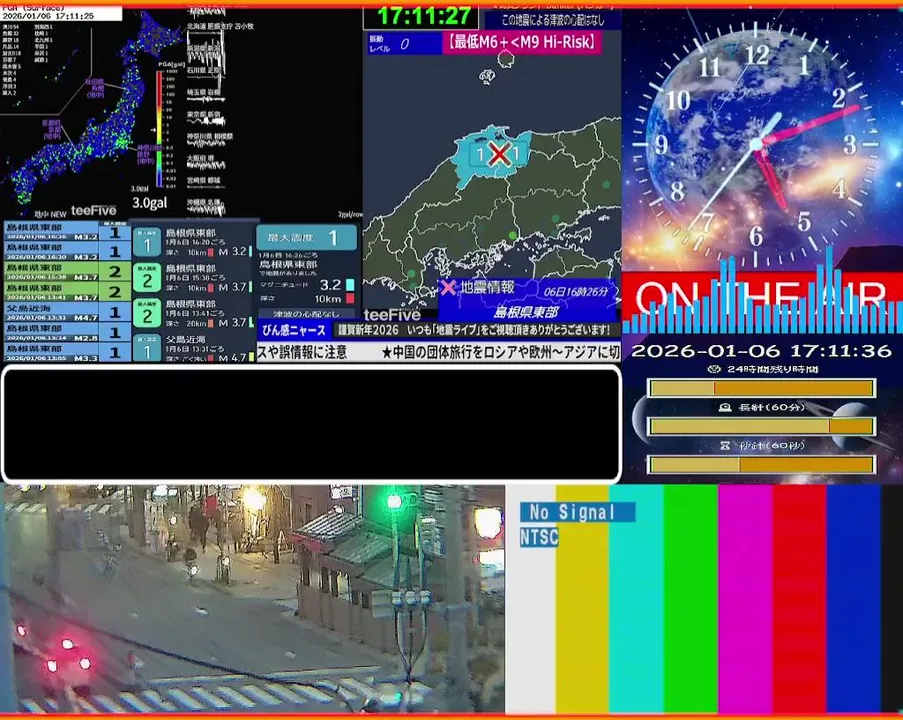Image resolution: width=903 pixels, height=720 pixels.
Task: Click the 津波の心配なし banner
Action: (306, 314)
